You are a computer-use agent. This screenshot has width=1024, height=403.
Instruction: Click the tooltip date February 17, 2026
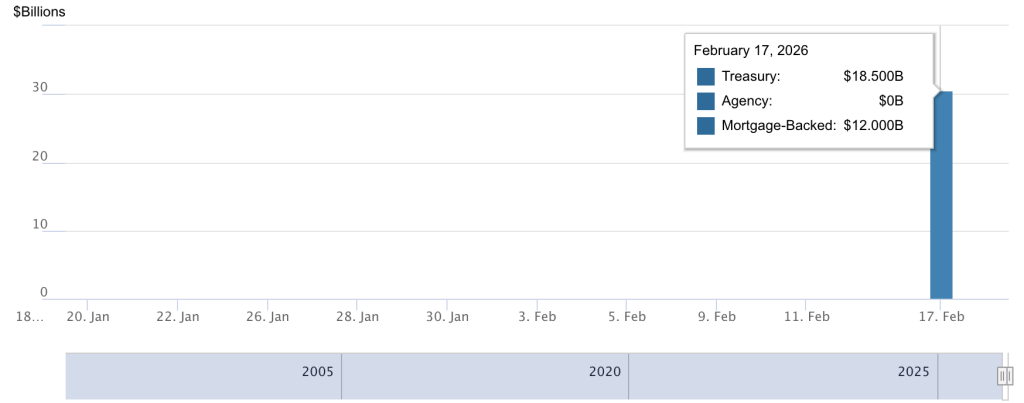tap(751, 50)
